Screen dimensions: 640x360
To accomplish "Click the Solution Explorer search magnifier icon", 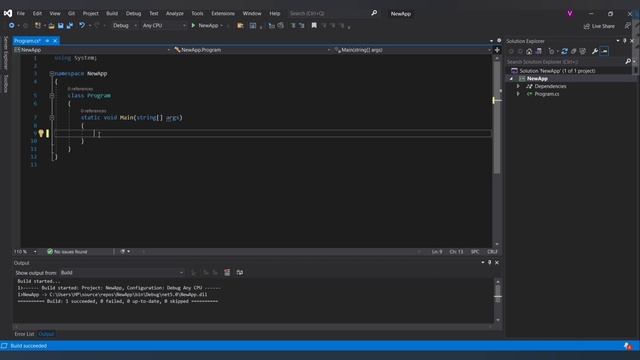I will point(628,62).
